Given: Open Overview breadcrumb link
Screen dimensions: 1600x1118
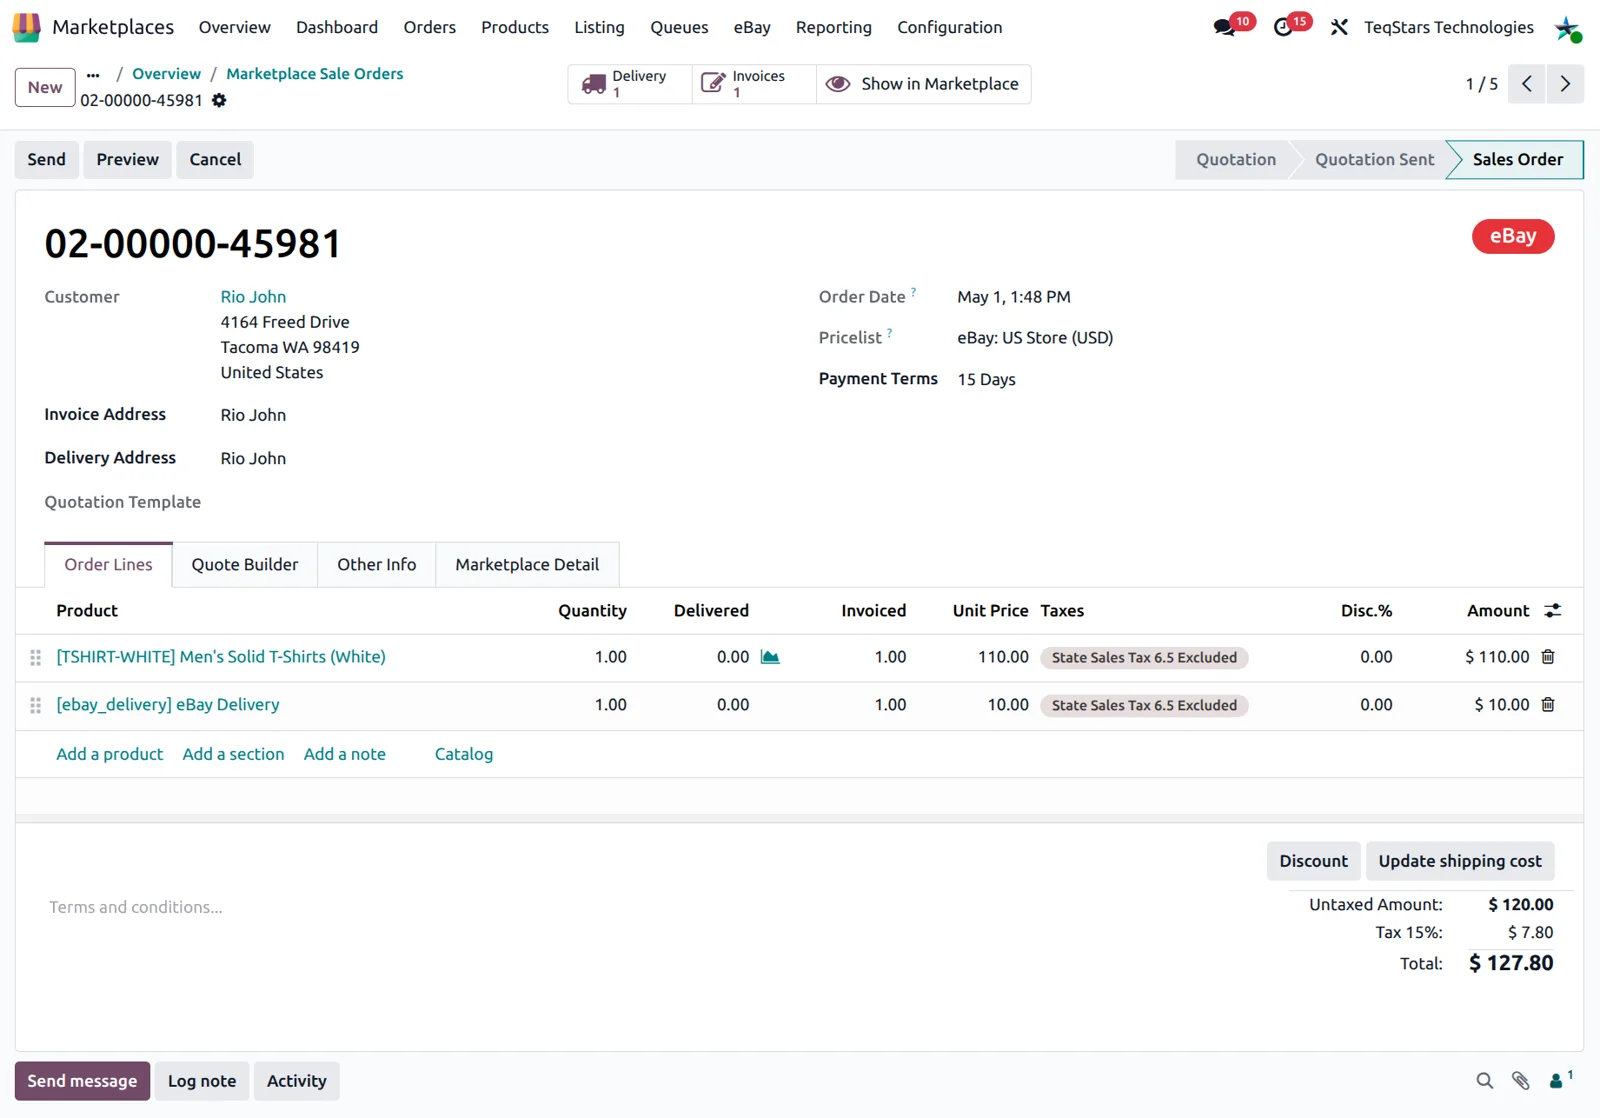Looking at the screenshot, I should (x=166, y=74).
